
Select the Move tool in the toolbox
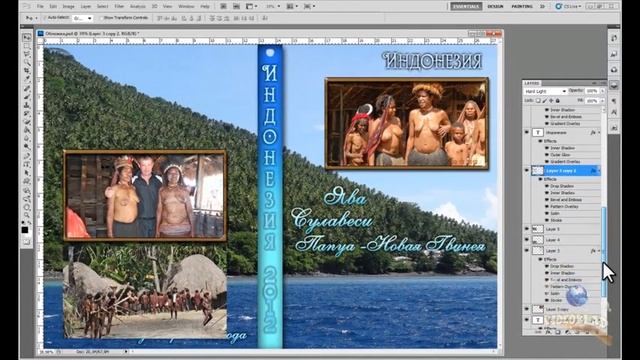(27, 38)
